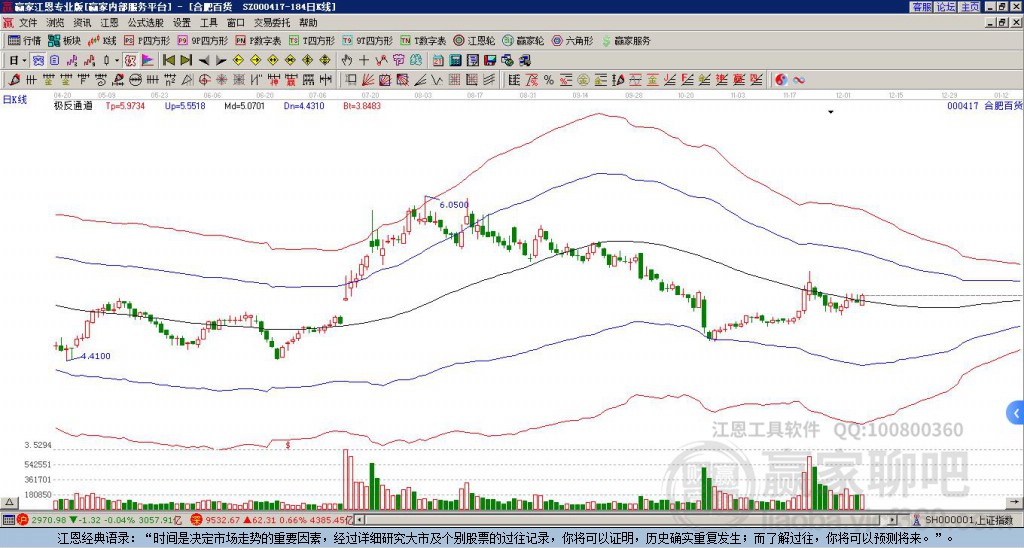The image size is (1024, 548).
Task: Open the 赢家轮 wheel tool
Action: tap(523, 40)
